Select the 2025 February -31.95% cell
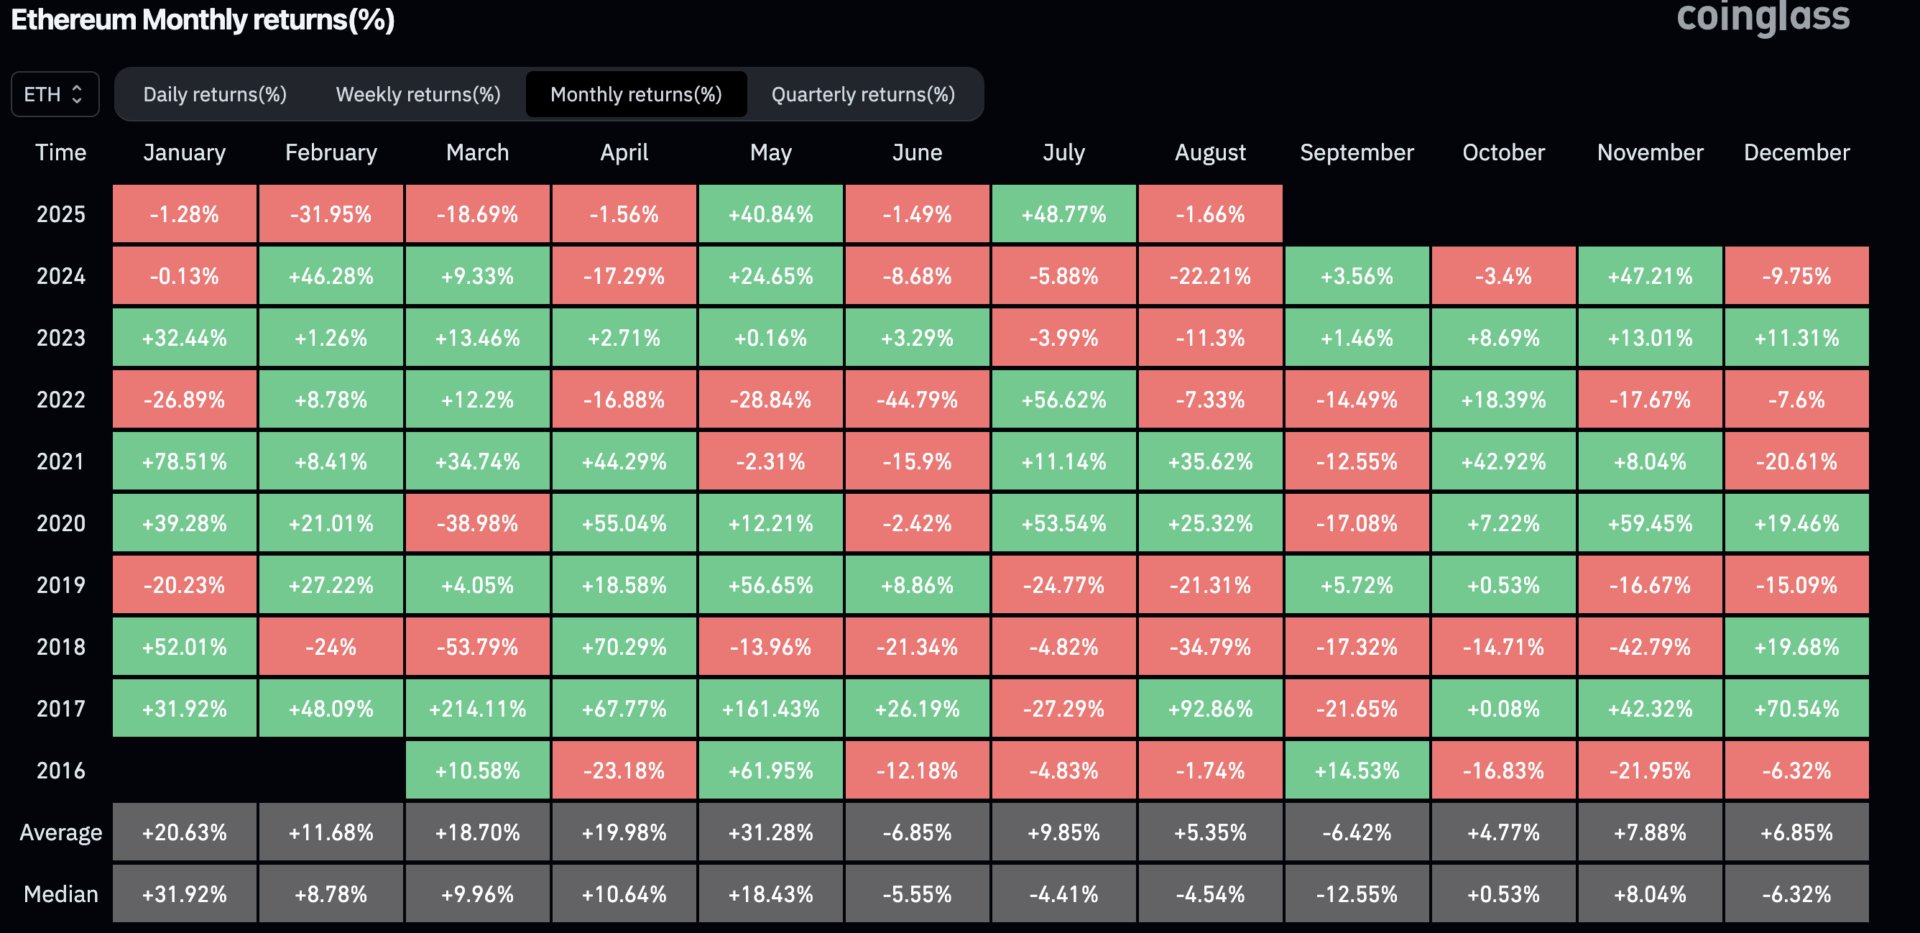The width and height of the screenshot is (1920, 933). coord(331,214)
